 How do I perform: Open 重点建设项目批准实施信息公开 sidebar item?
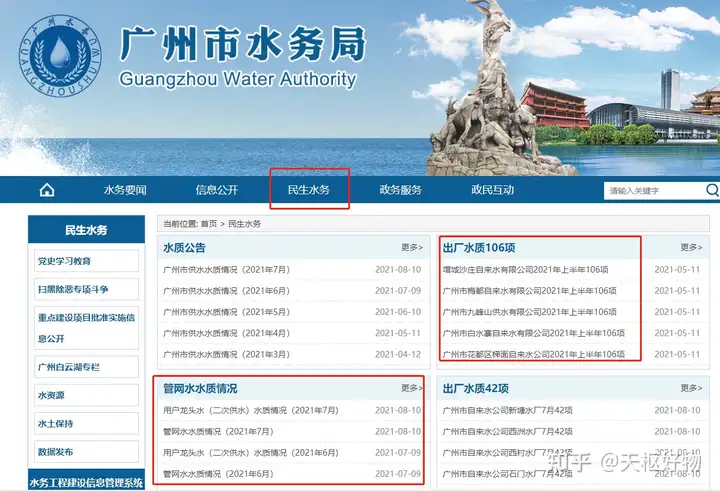pos(86,328)
